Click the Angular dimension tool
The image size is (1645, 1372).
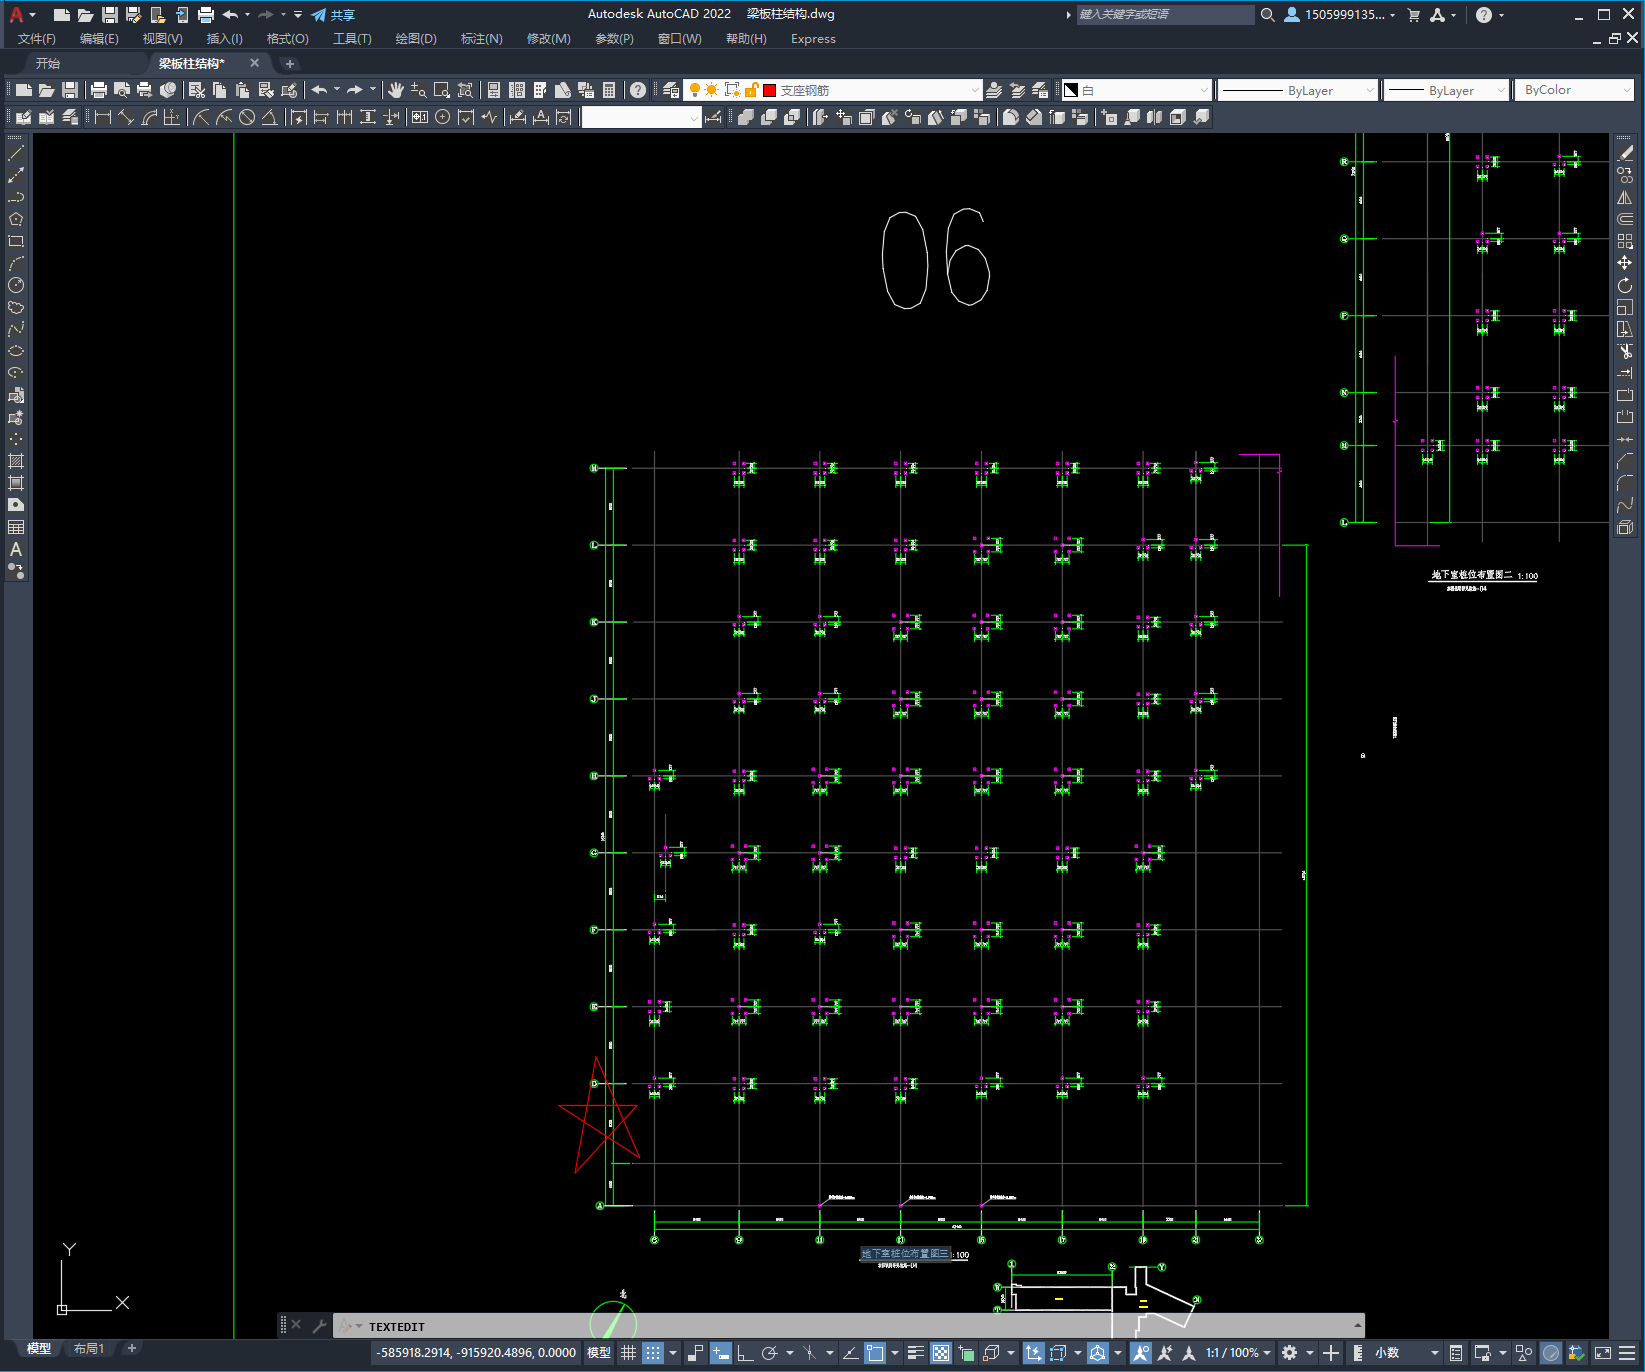click(x=270, y=117)
